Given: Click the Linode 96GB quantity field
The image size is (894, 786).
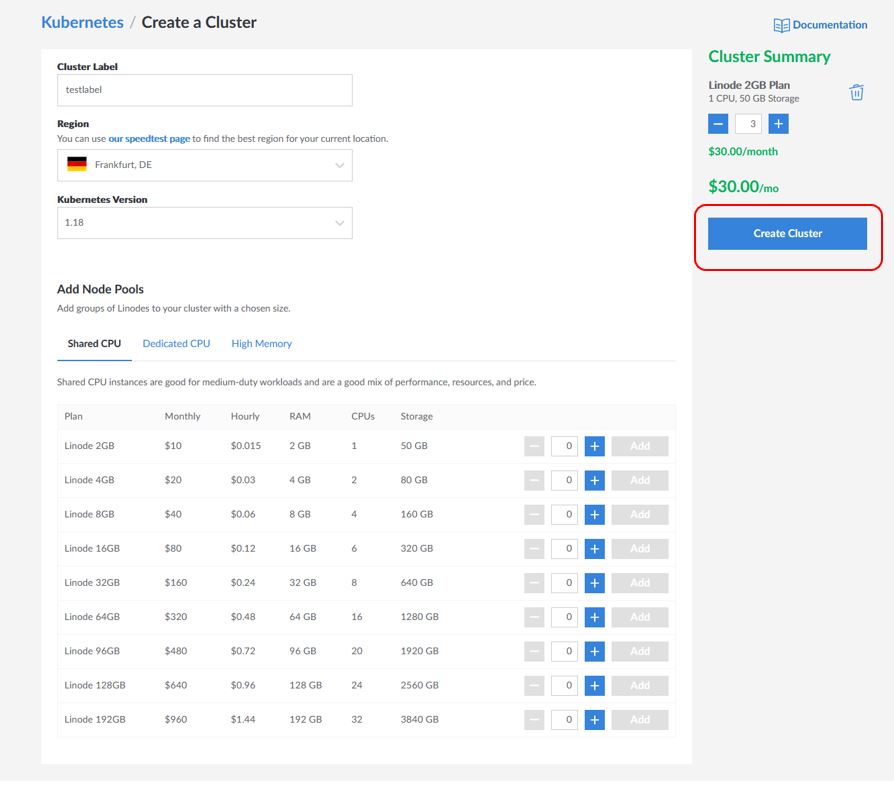Looking at the screenshot, I should (564, 651).
